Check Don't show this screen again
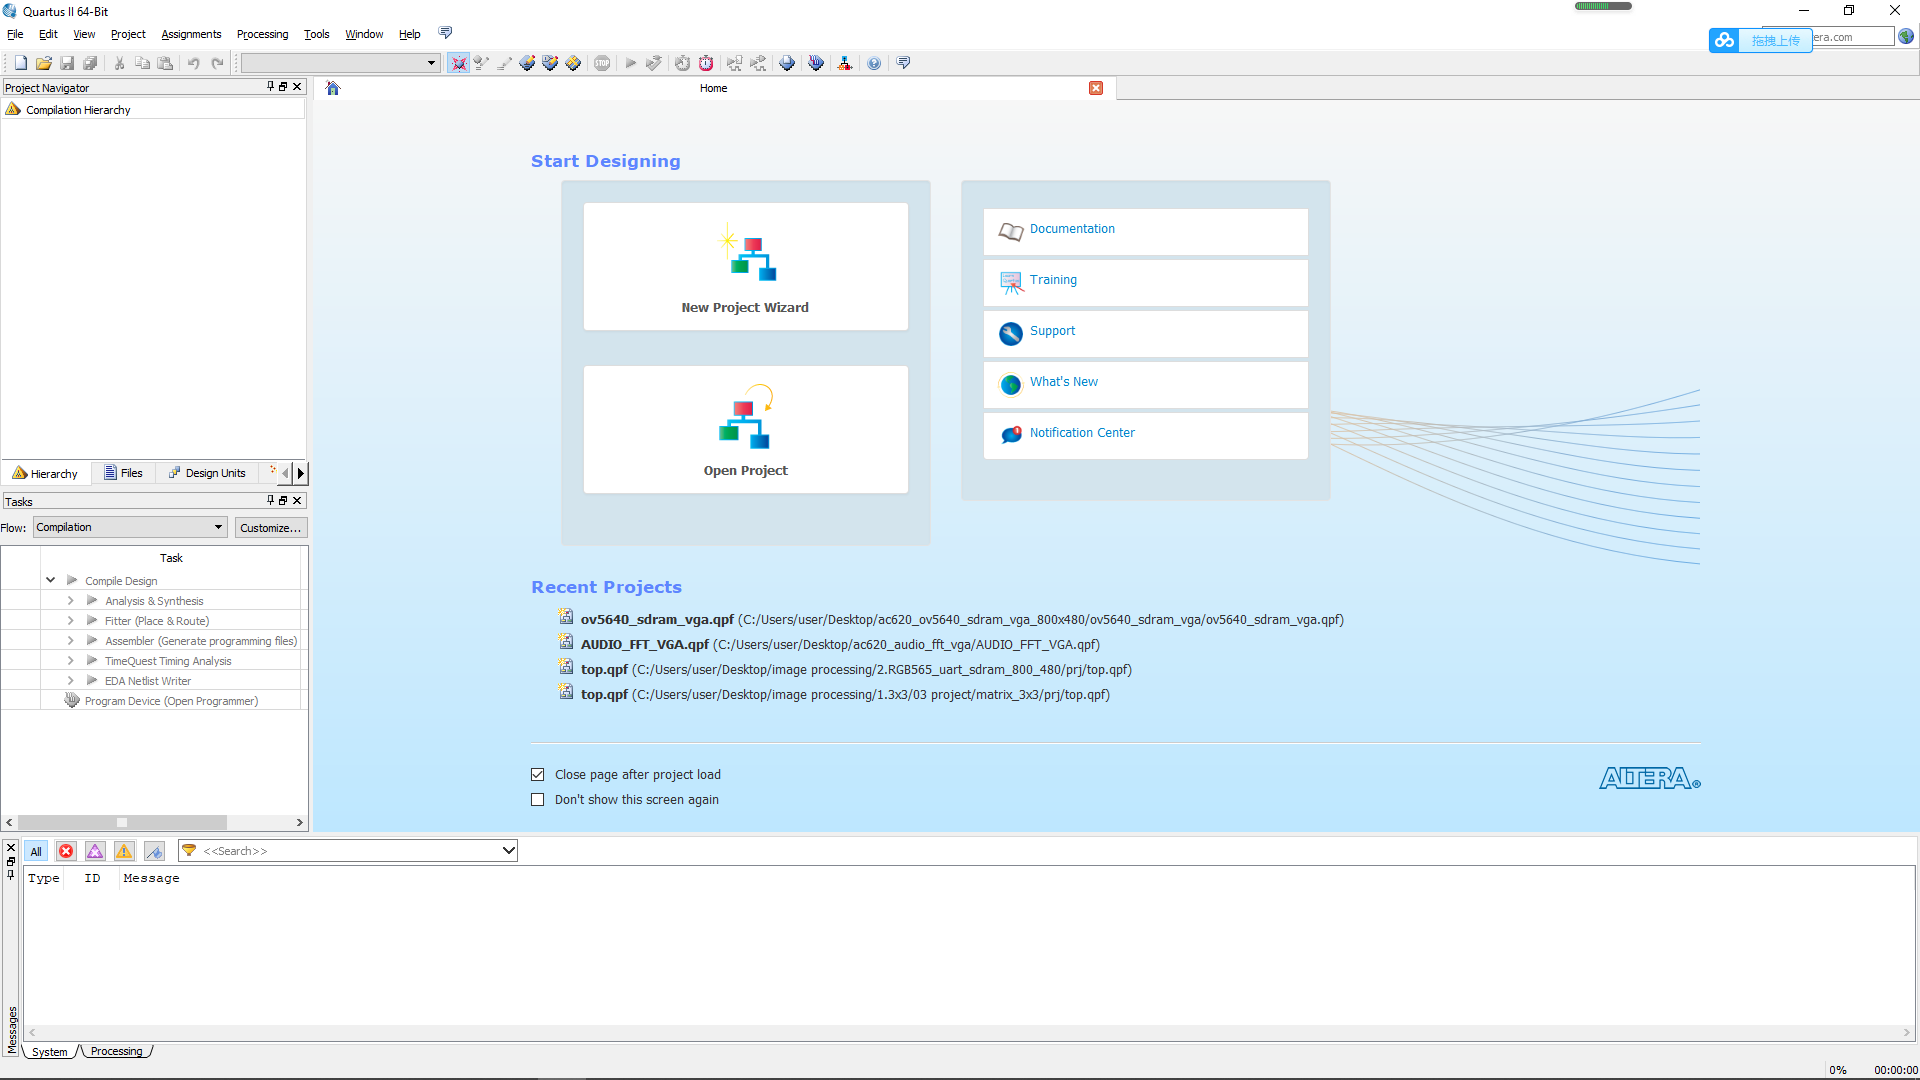The width and height of the screenshot is (1920, 1080). pos(538,800)
